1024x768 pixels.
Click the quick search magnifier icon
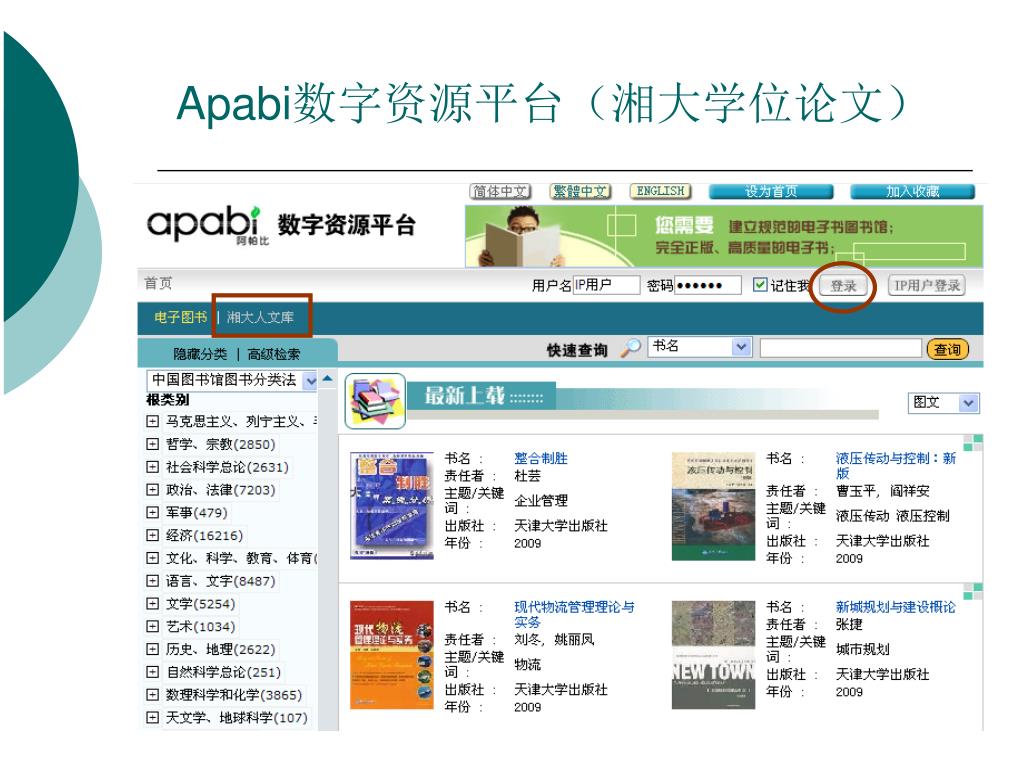click(x=630, y=347)
